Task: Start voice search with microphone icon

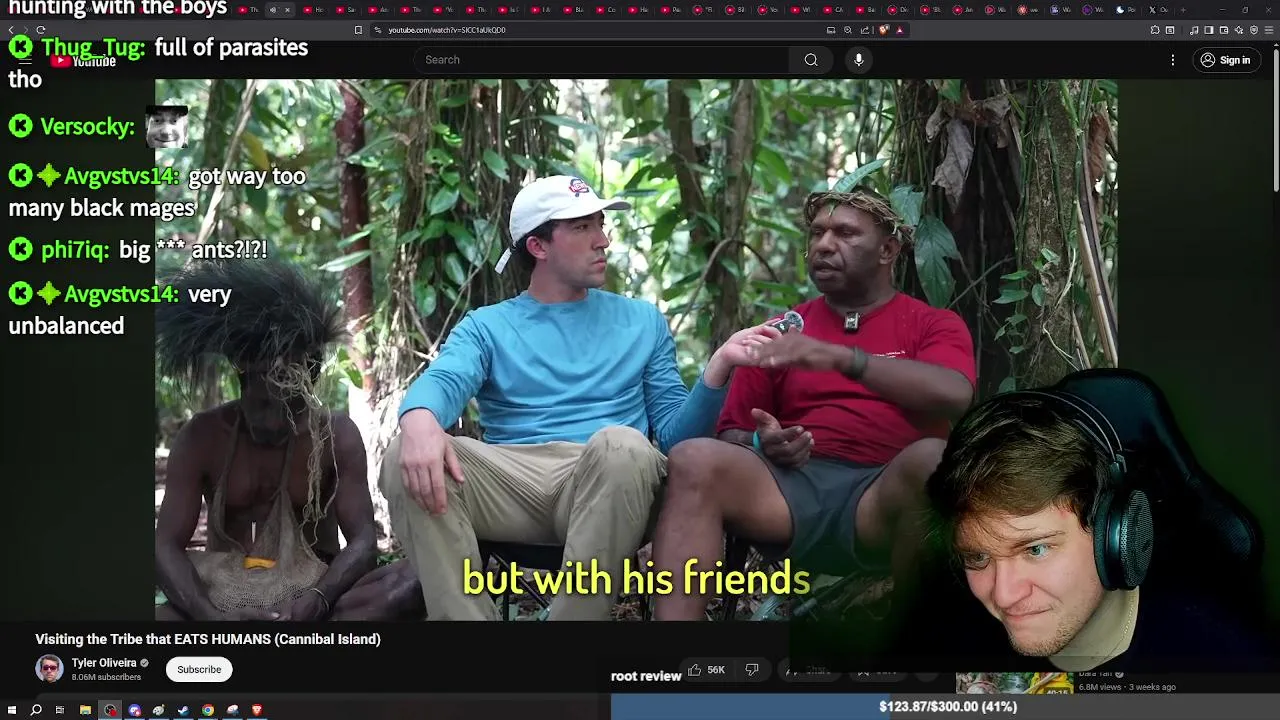Action: [858, 60]
